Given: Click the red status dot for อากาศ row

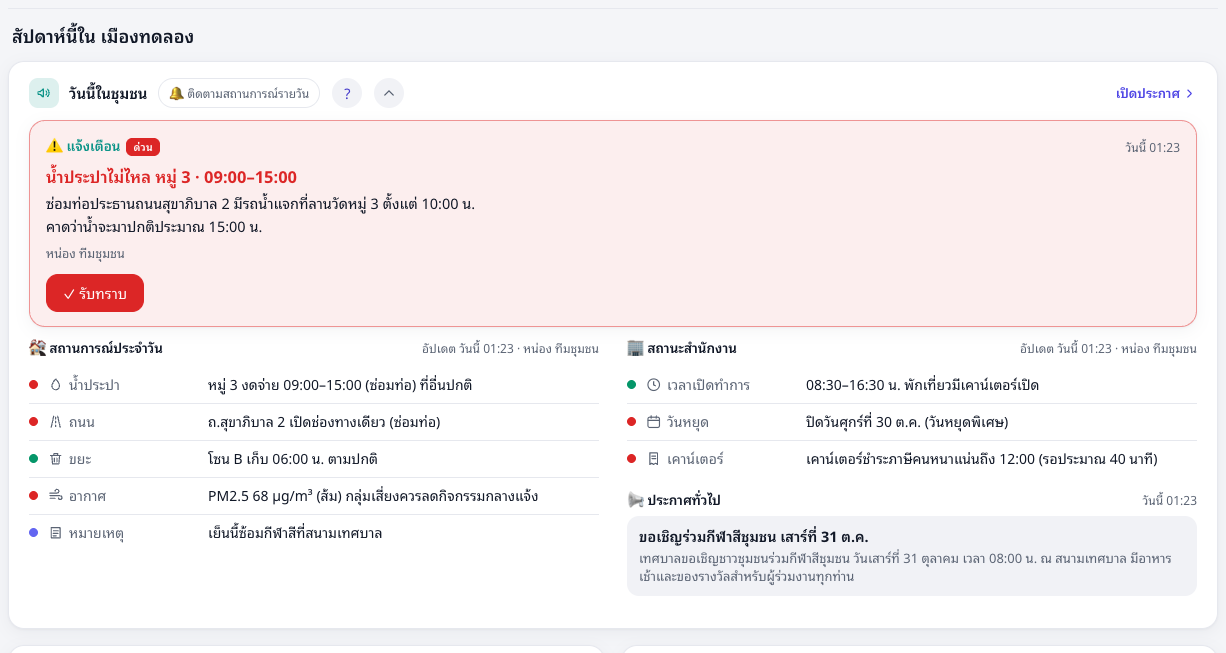Looking at the screenshot, I should point(33,496).
